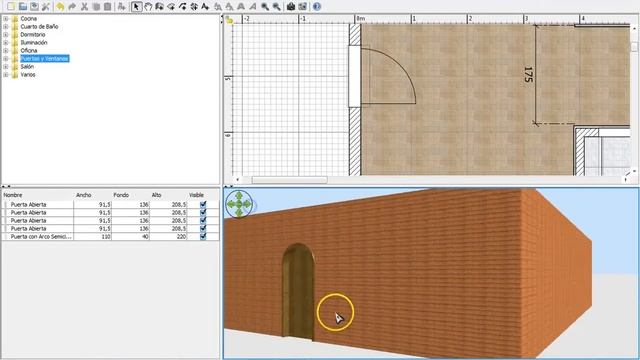Expand the Oficina folder
Viewport: 640px width, 360px height.
coord(6,51)
